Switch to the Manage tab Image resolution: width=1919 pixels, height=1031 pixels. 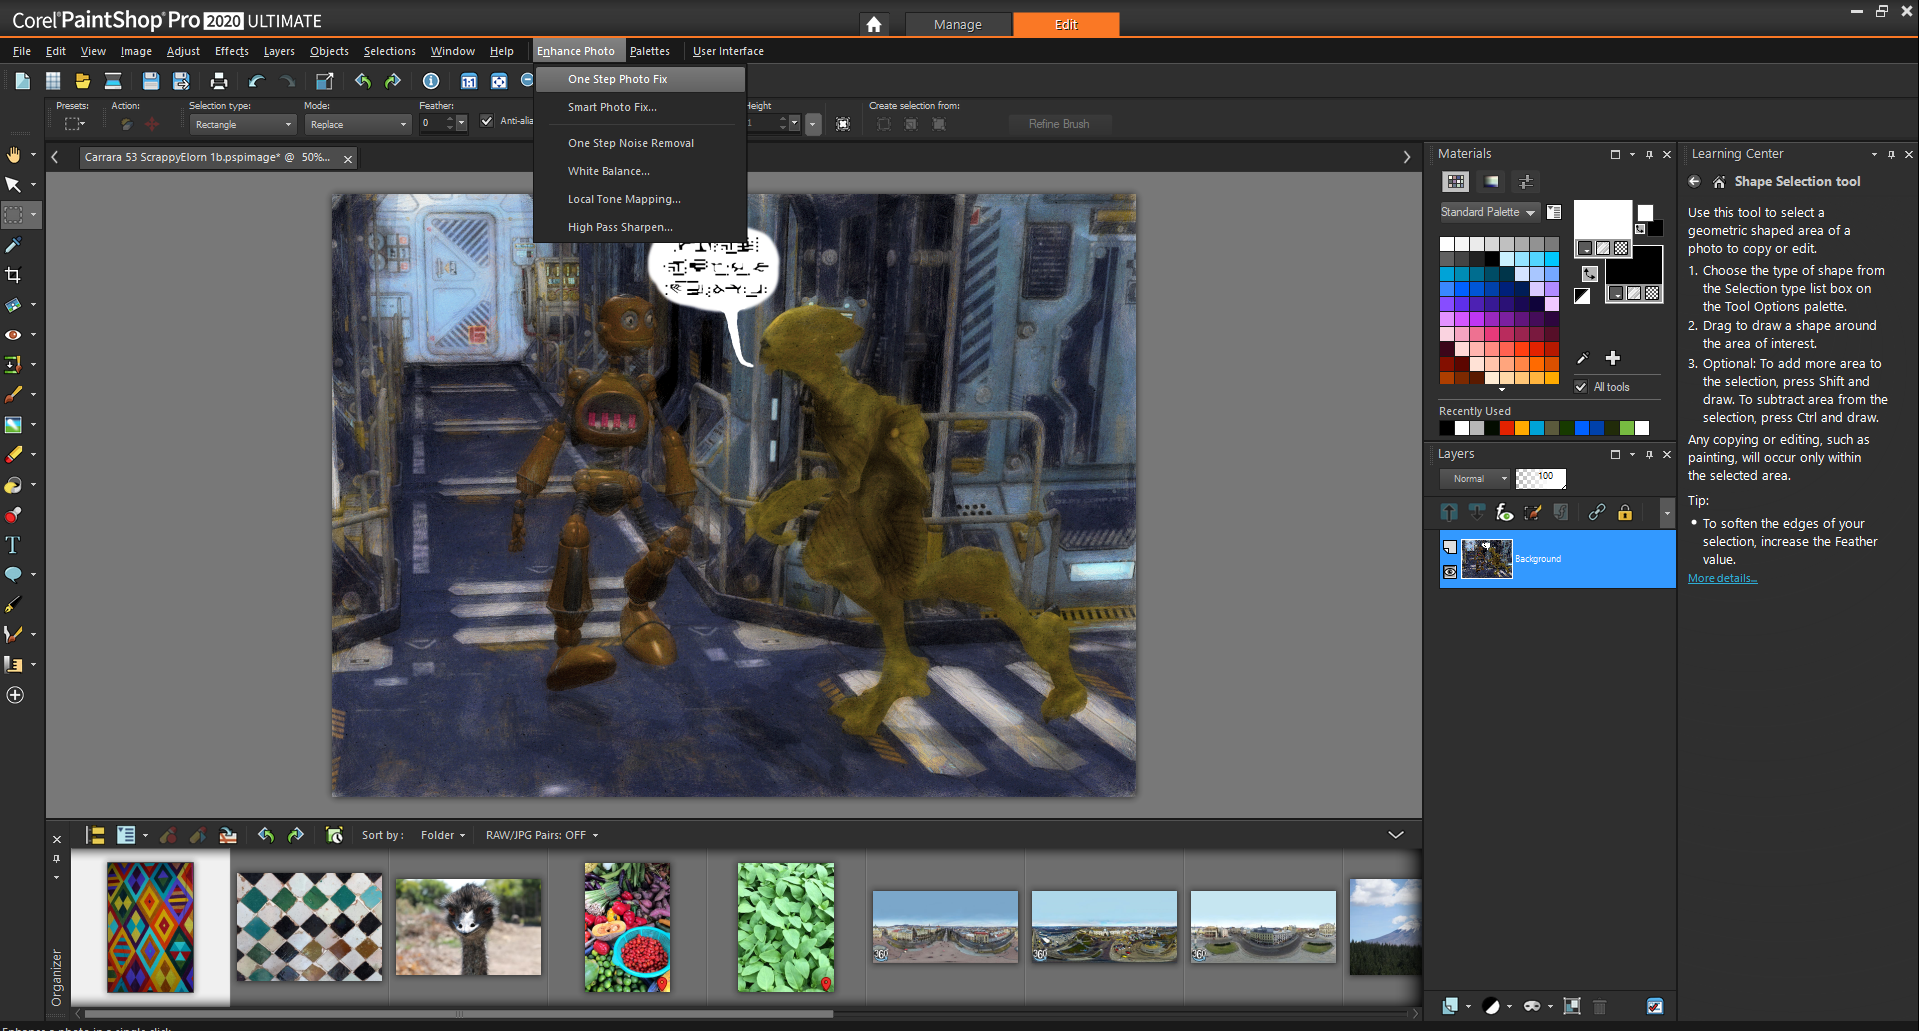(957, 24)
